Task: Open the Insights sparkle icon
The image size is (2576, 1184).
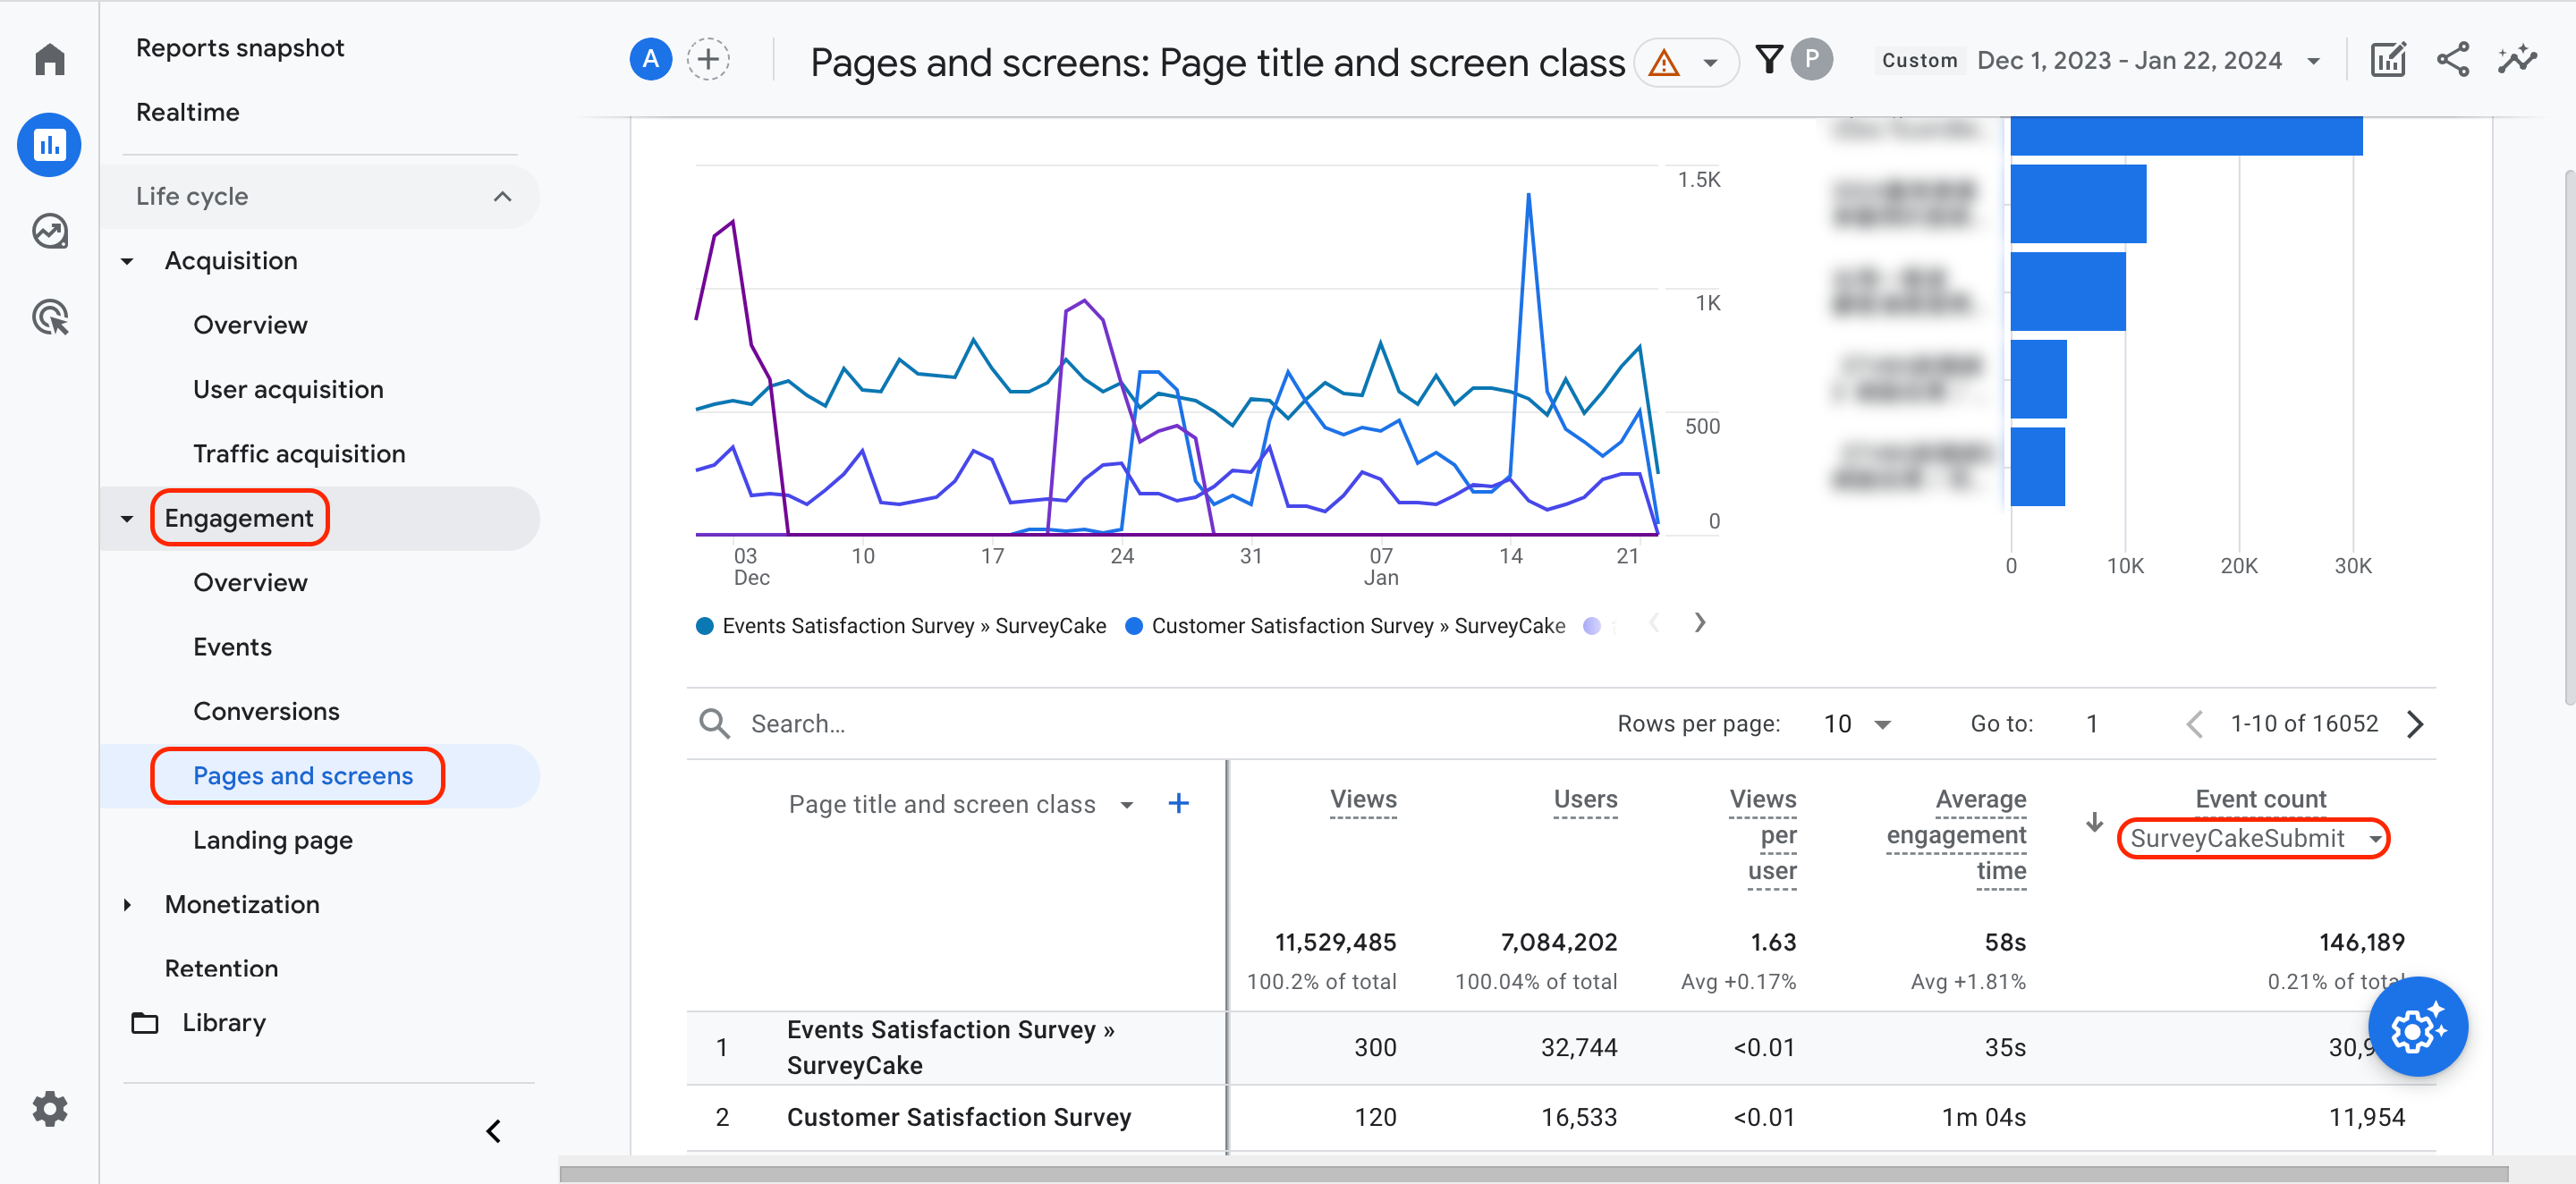Action: tap(2517, 59)
